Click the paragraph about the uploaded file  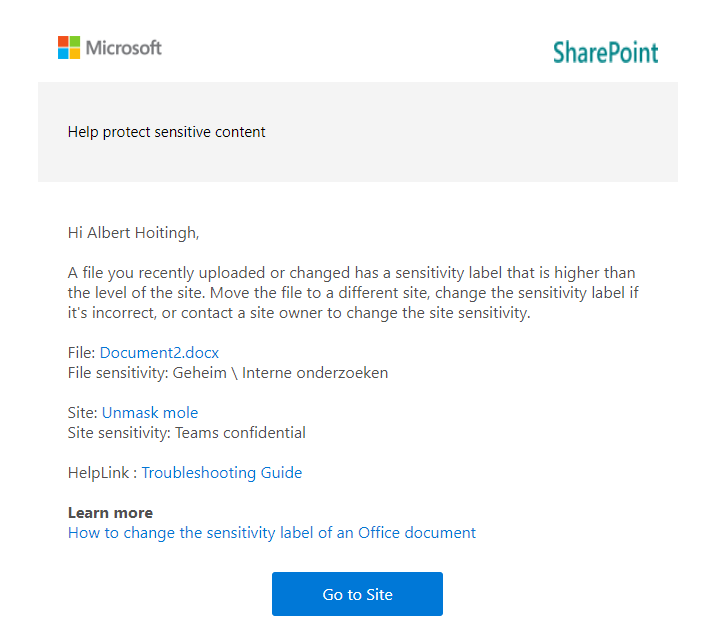(x=353, y=292)
